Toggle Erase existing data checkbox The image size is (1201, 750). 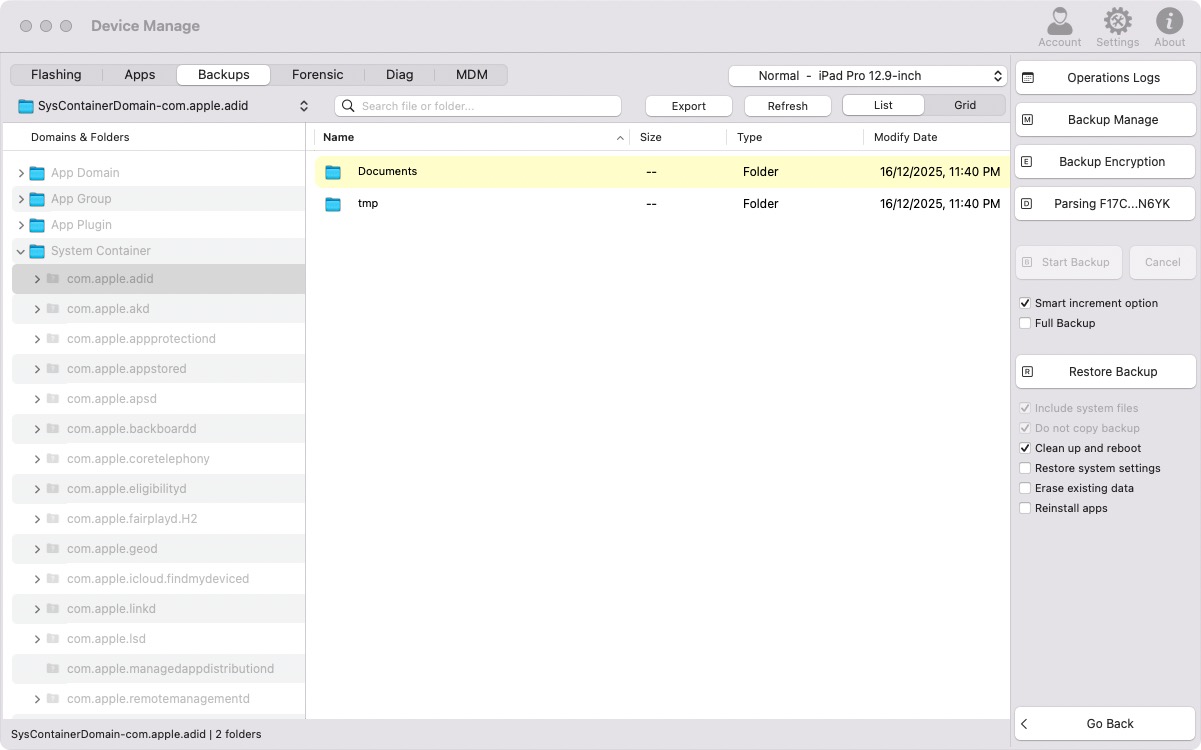(1025, 488)
